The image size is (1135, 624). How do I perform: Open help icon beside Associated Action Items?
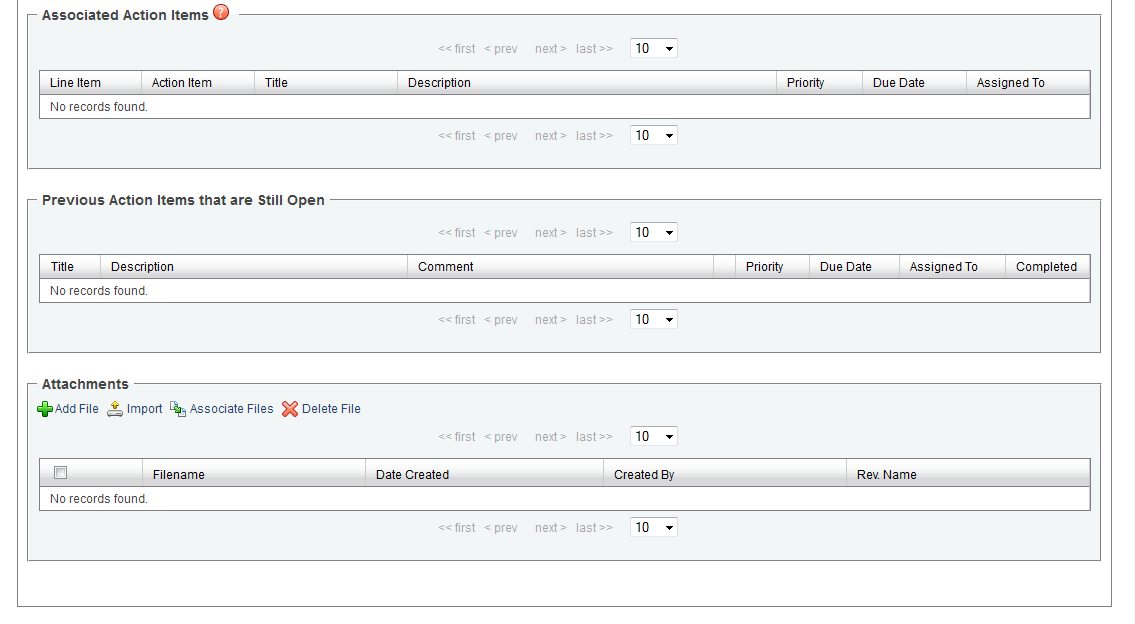point(221,12)
